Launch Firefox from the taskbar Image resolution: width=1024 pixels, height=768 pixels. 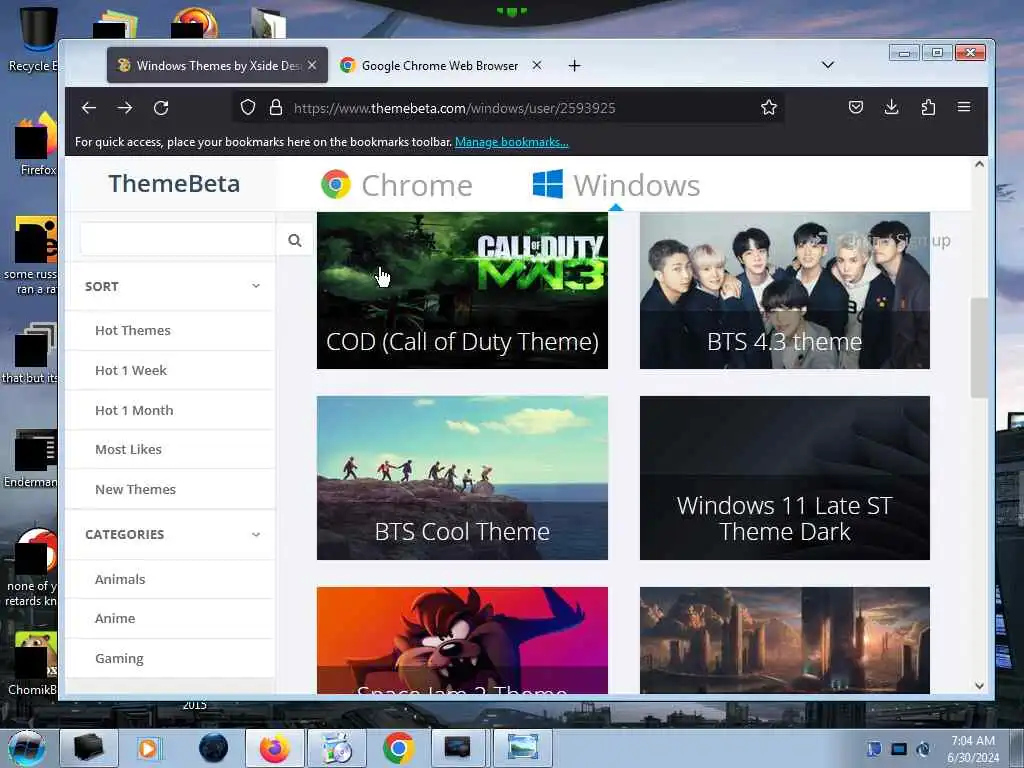pyautogui.click(x=274, y=748)
